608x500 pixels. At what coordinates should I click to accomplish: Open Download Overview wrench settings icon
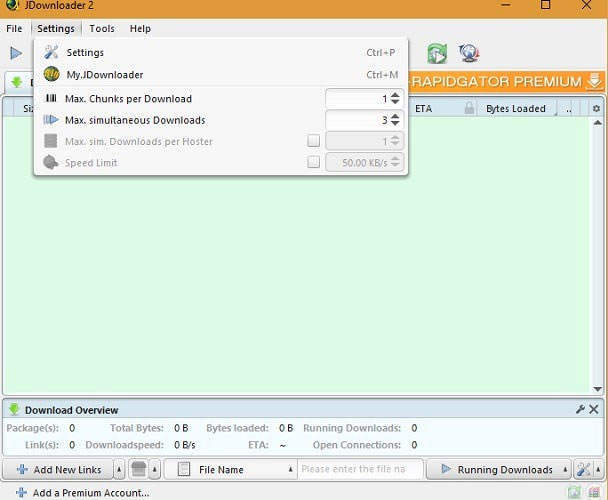point(580,409)
